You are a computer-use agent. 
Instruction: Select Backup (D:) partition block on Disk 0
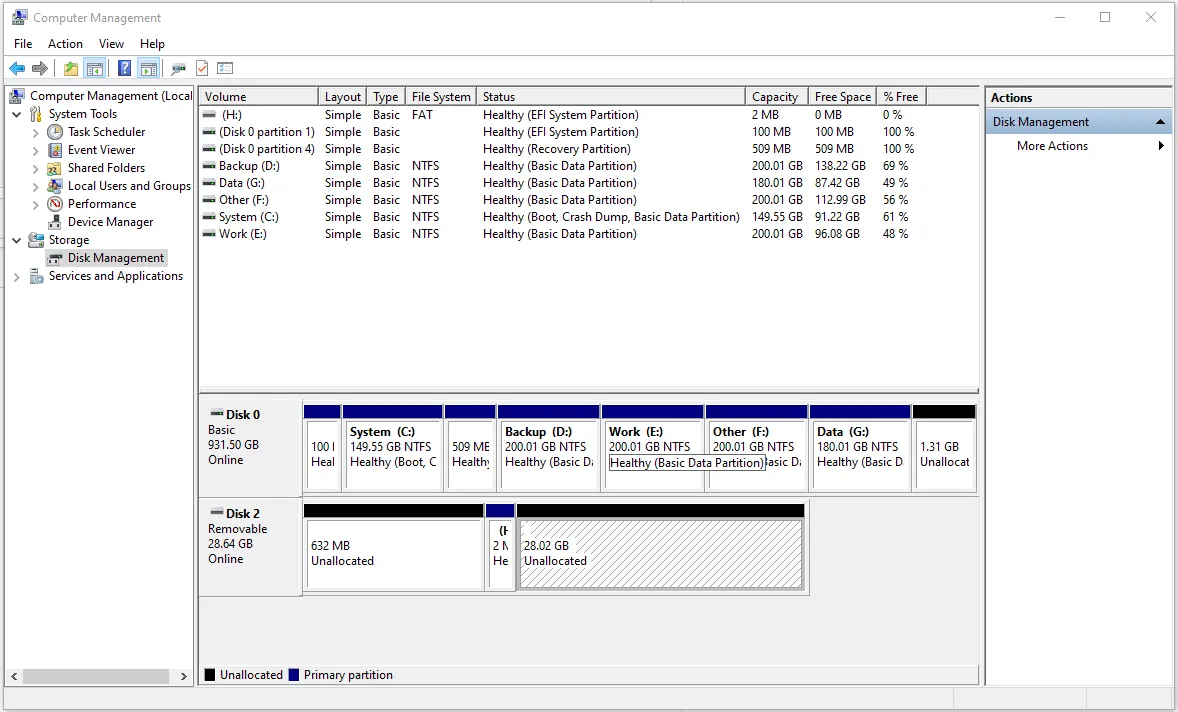(548, 448)
